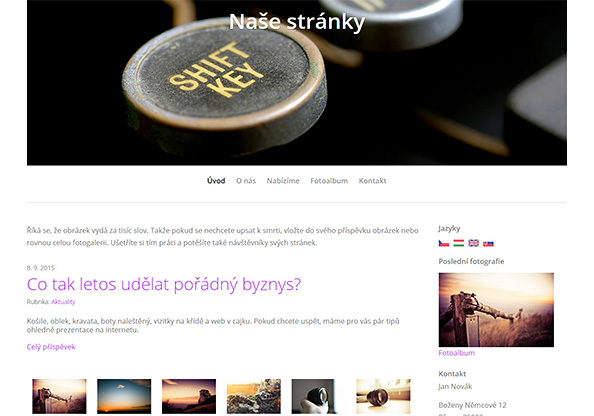The image size is (594, 416).
Task: Open the Fotoalbum link under the sidebar photo
Action: click(456, 353)
